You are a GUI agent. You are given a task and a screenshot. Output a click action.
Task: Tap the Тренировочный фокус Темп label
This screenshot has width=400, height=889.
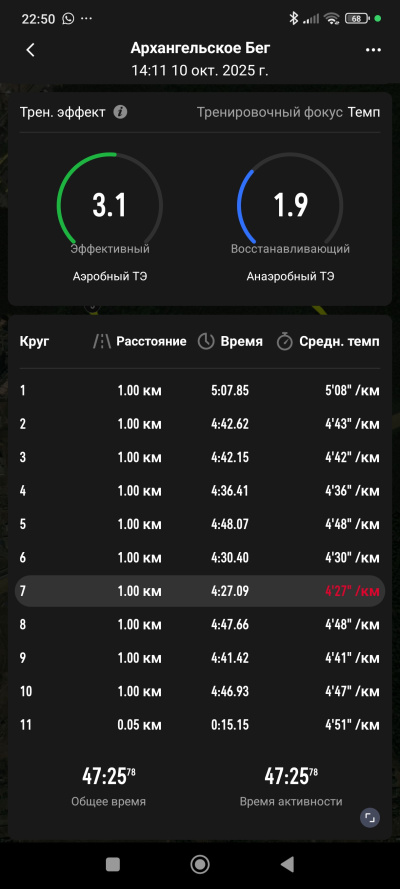288,112
